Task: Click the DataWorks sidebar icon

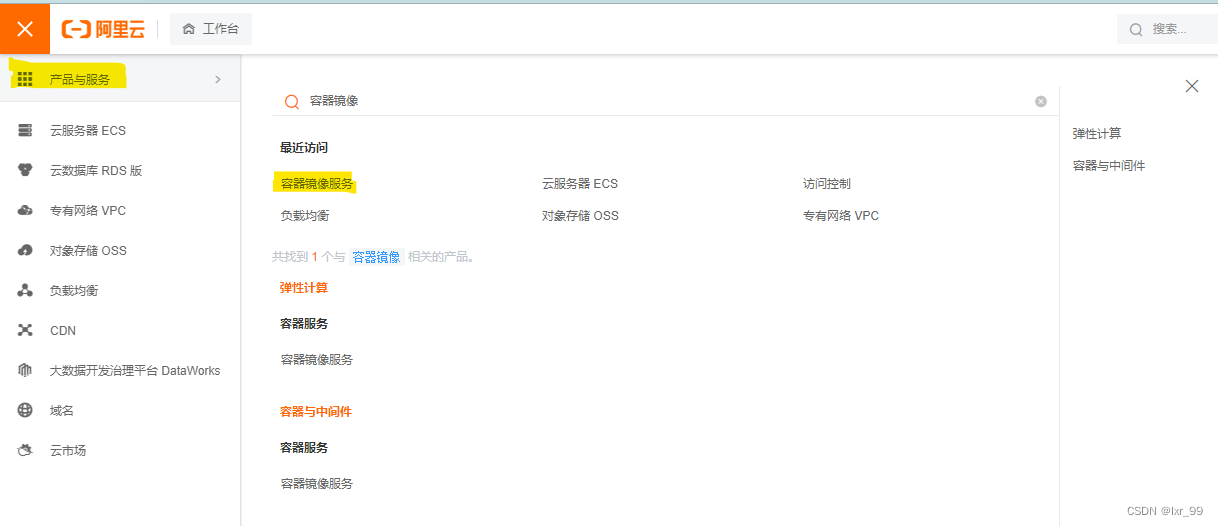Action: 26,370
